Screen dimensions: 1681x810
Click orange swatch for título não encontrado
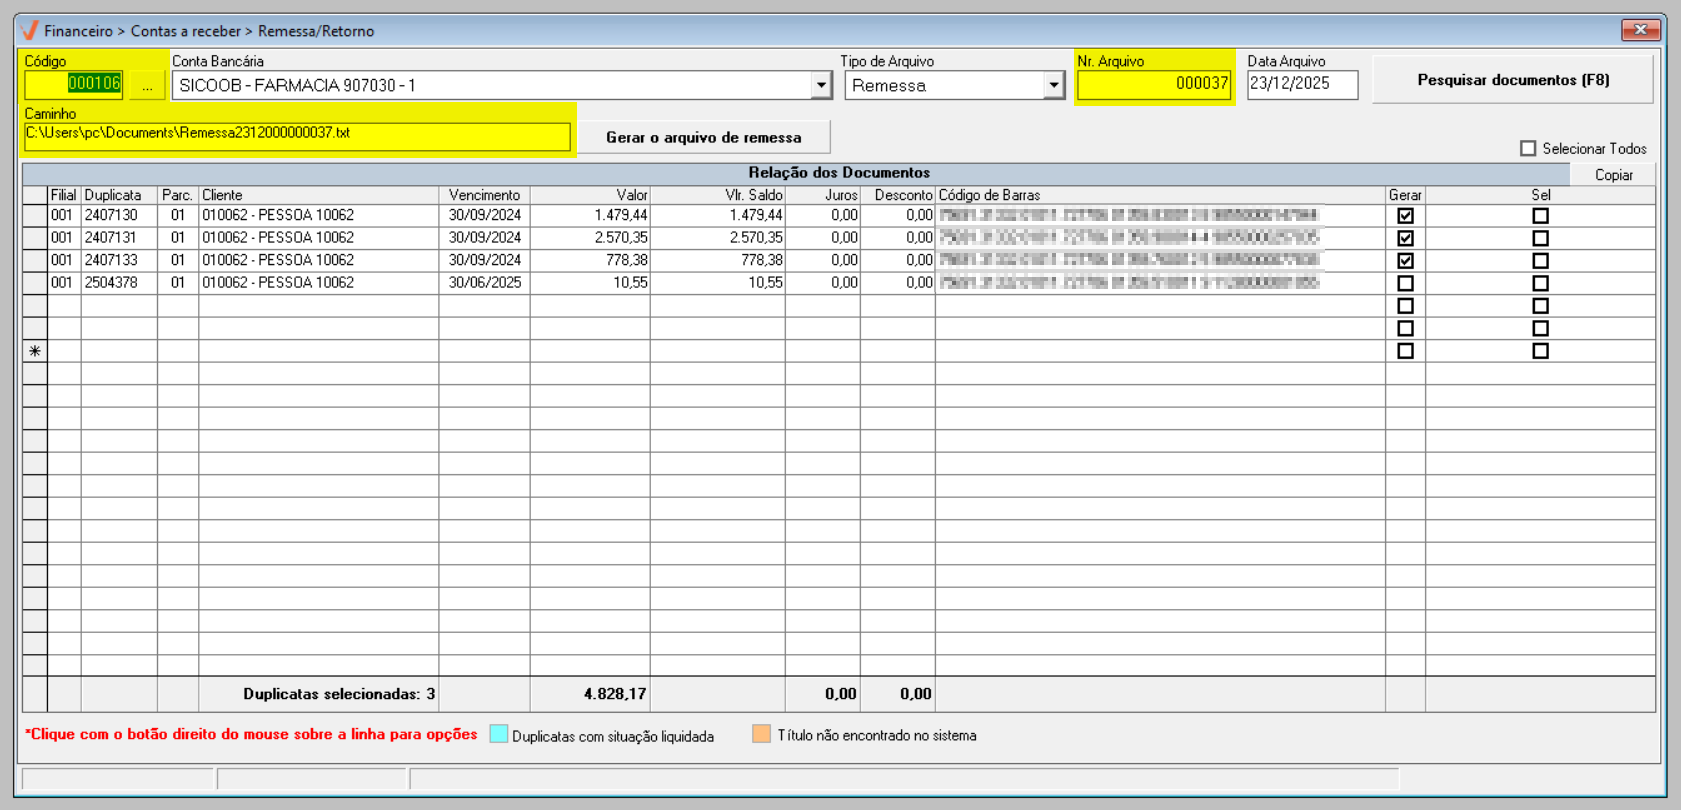coord(761,734)
